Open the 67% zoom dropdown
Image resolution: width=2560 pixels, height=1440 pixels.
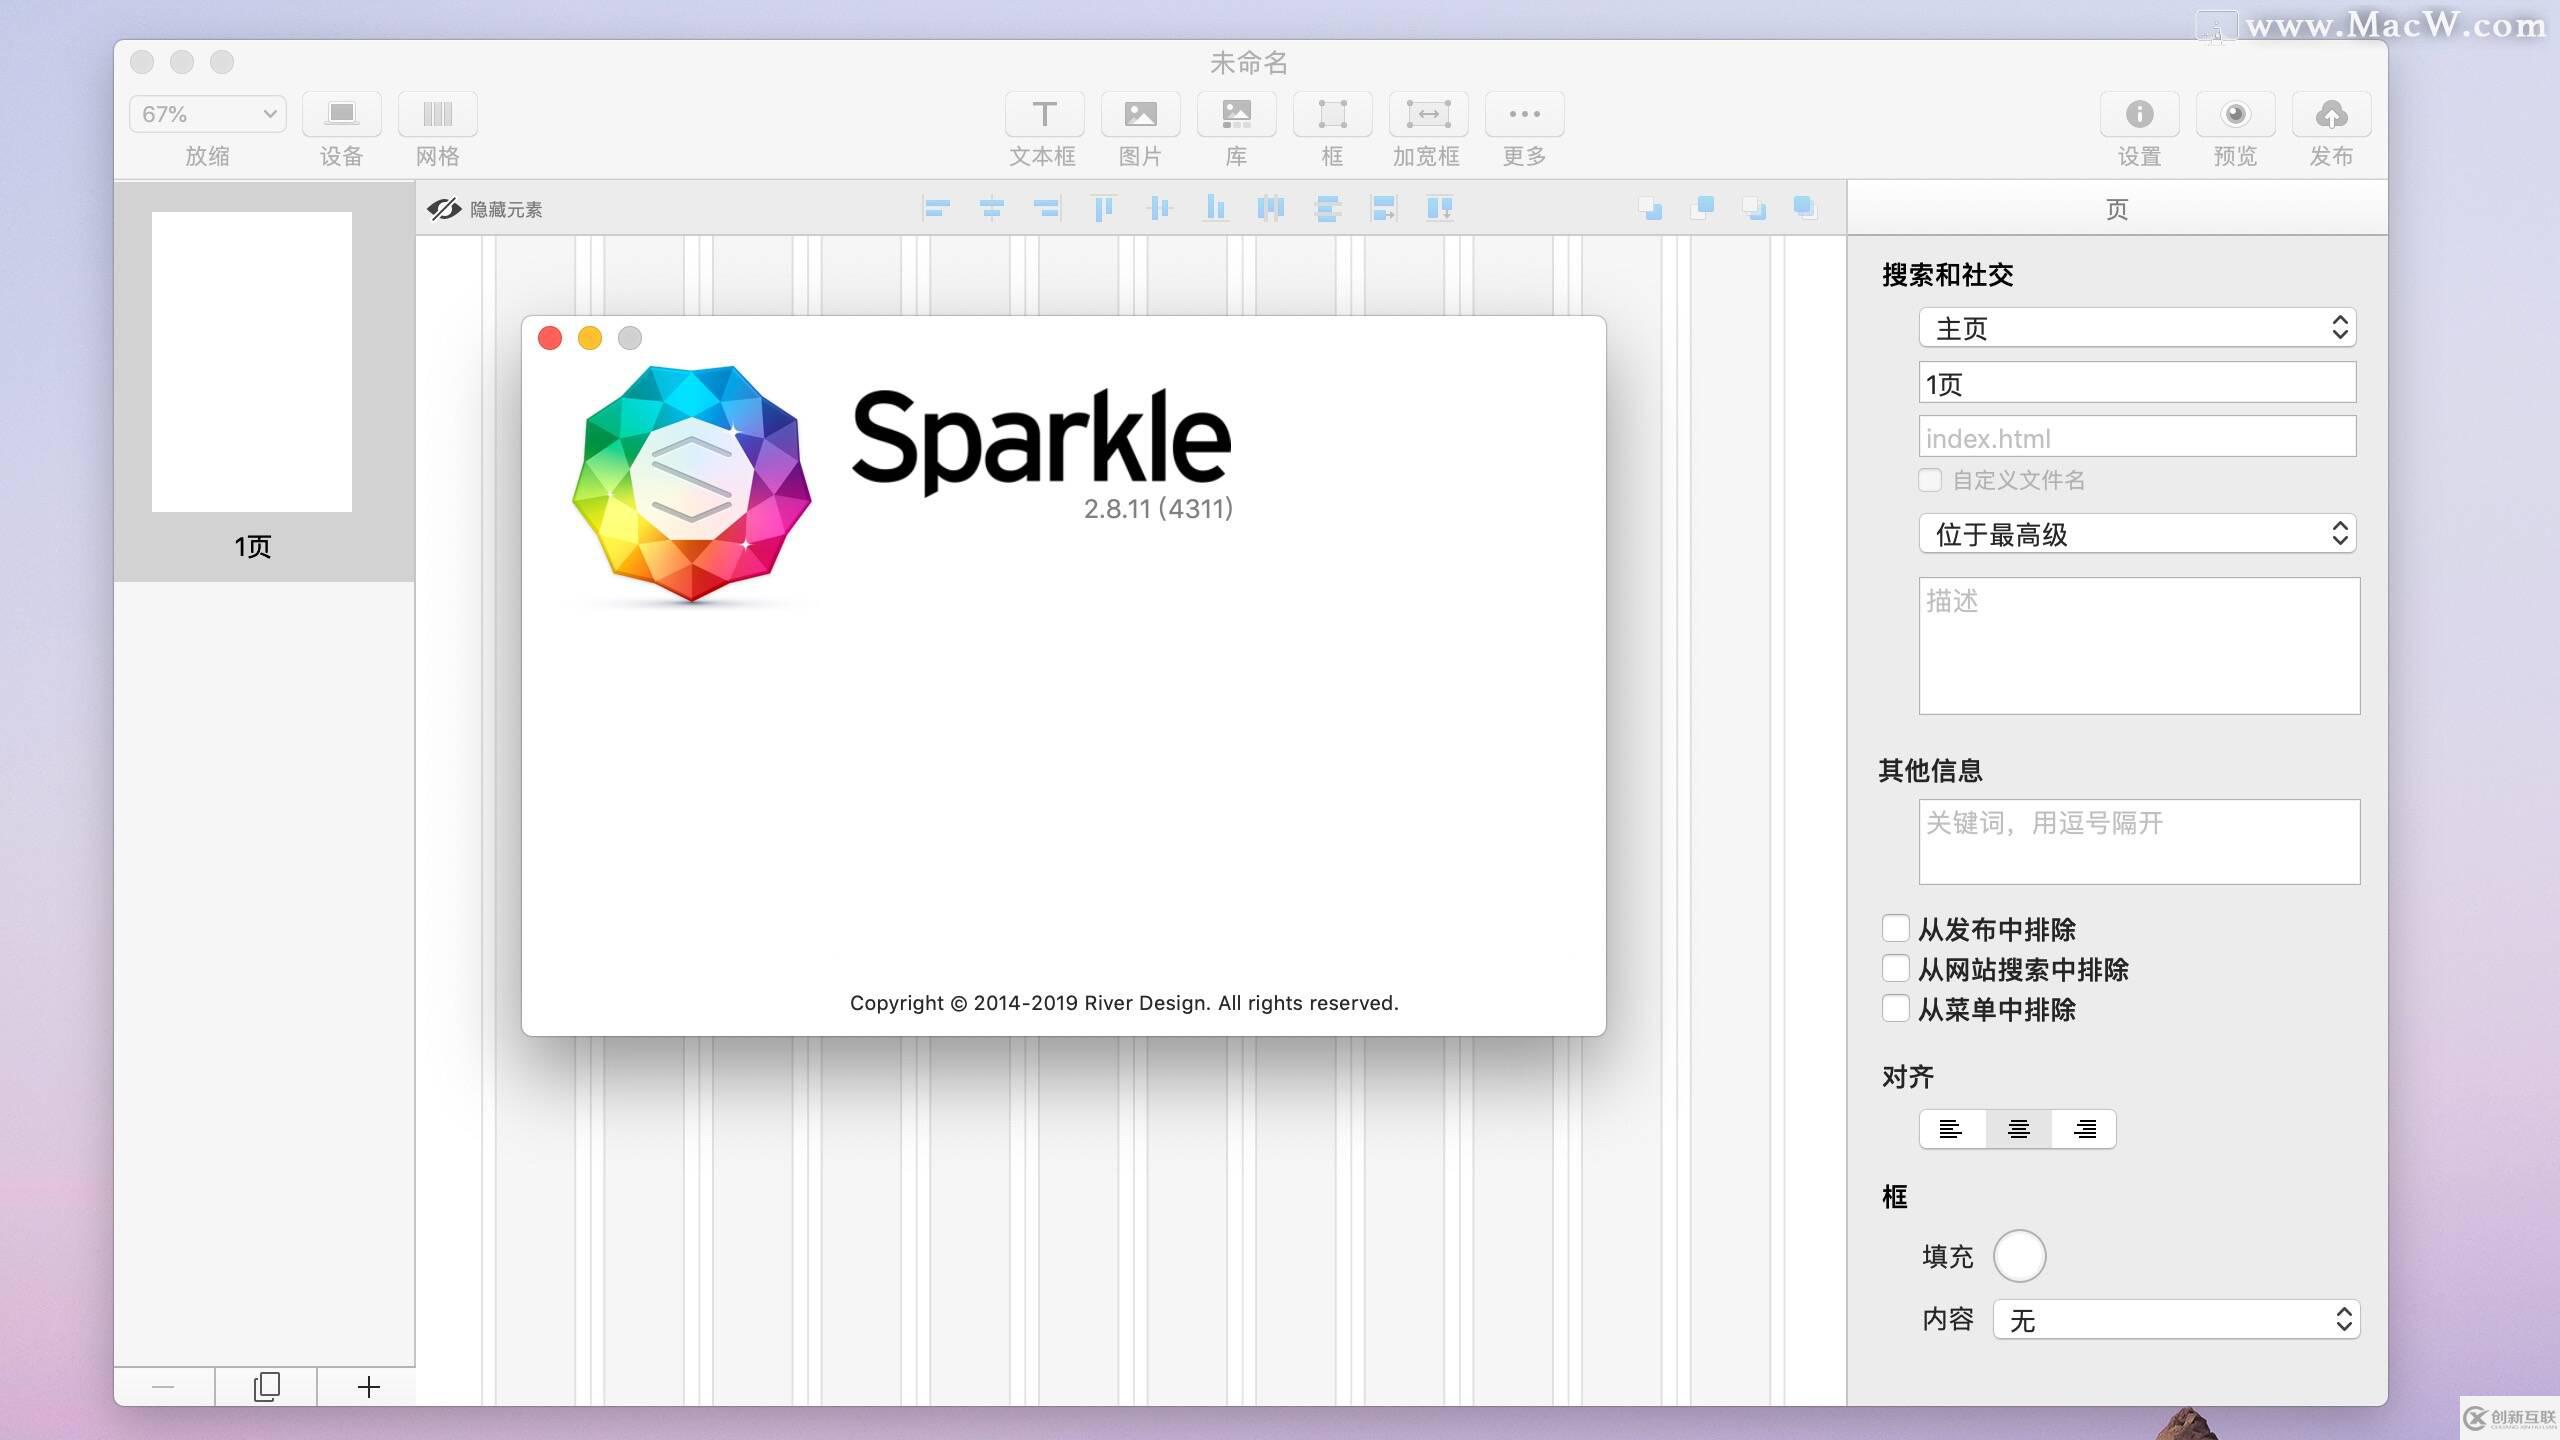207,115
